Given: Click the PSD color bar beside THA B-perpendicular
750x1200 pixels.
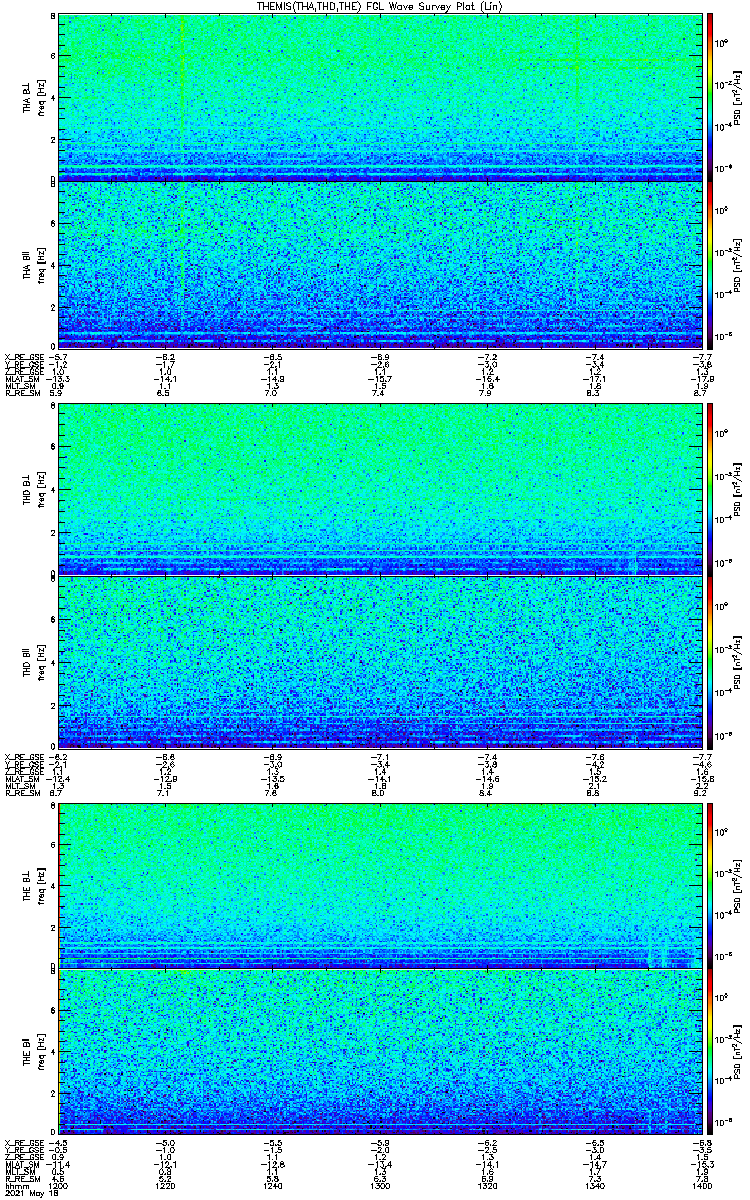Looking at the screenshot, I should coord(710,96).
